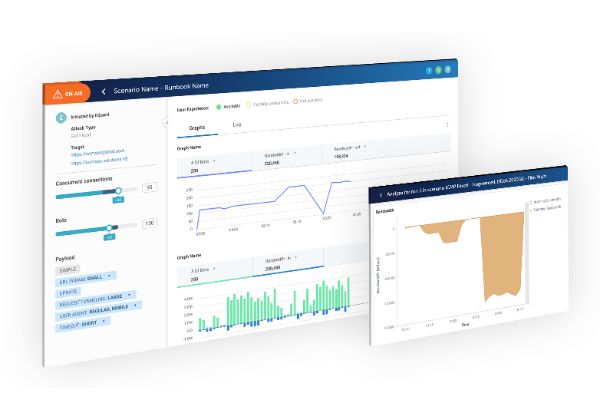Click the rightmost circle icon in header

[x=449, y=71]
